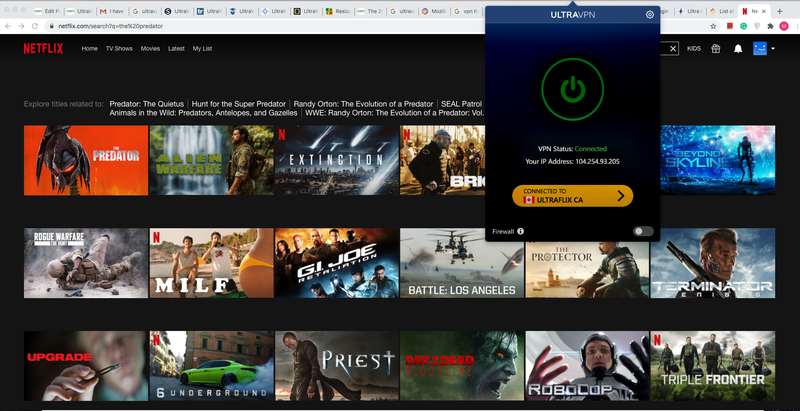Image resolution: width=800 pixels, height=411 pixels.
Task: Go to Netflix Home
Action: (x=89, y=49)
